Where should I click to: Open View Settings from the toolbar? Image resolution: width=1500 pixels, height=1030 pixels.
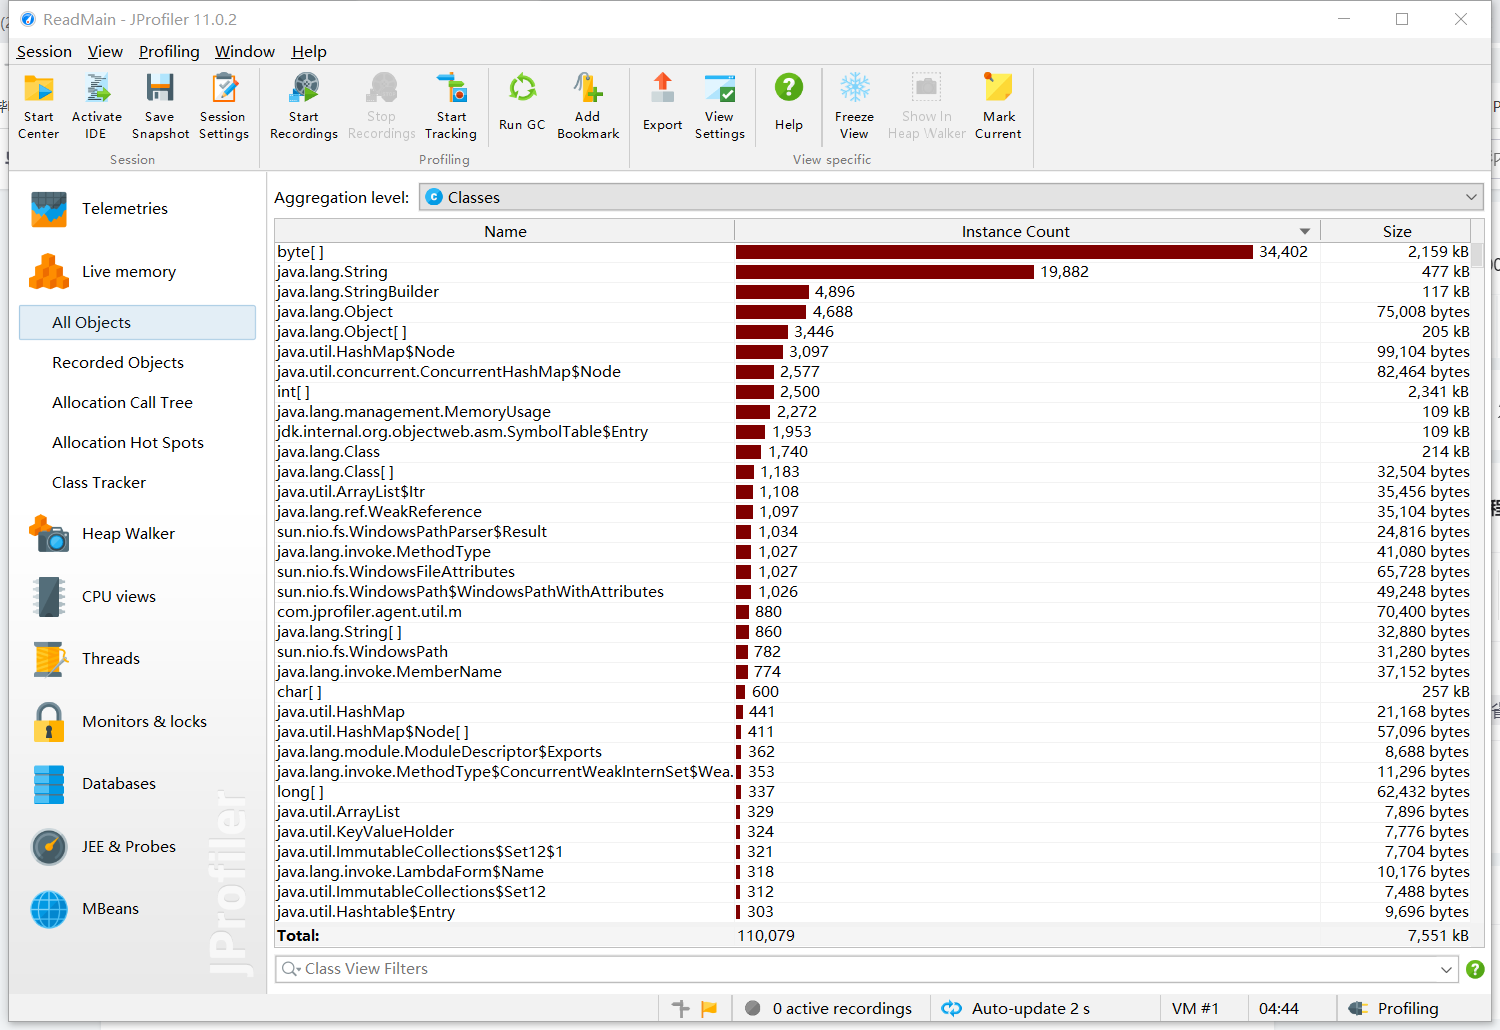pyautogui.click(x=719, y=105)
